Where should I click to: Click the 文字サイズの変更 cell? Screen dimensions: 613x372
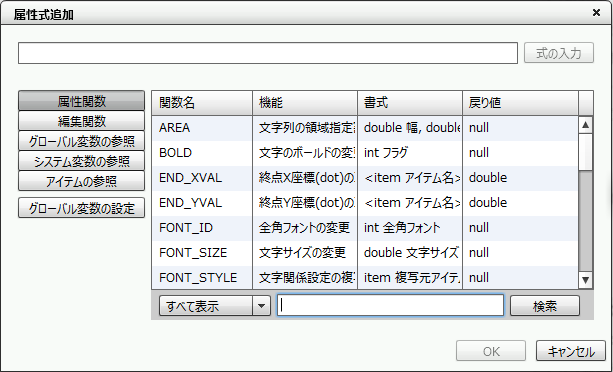[305, 253]
